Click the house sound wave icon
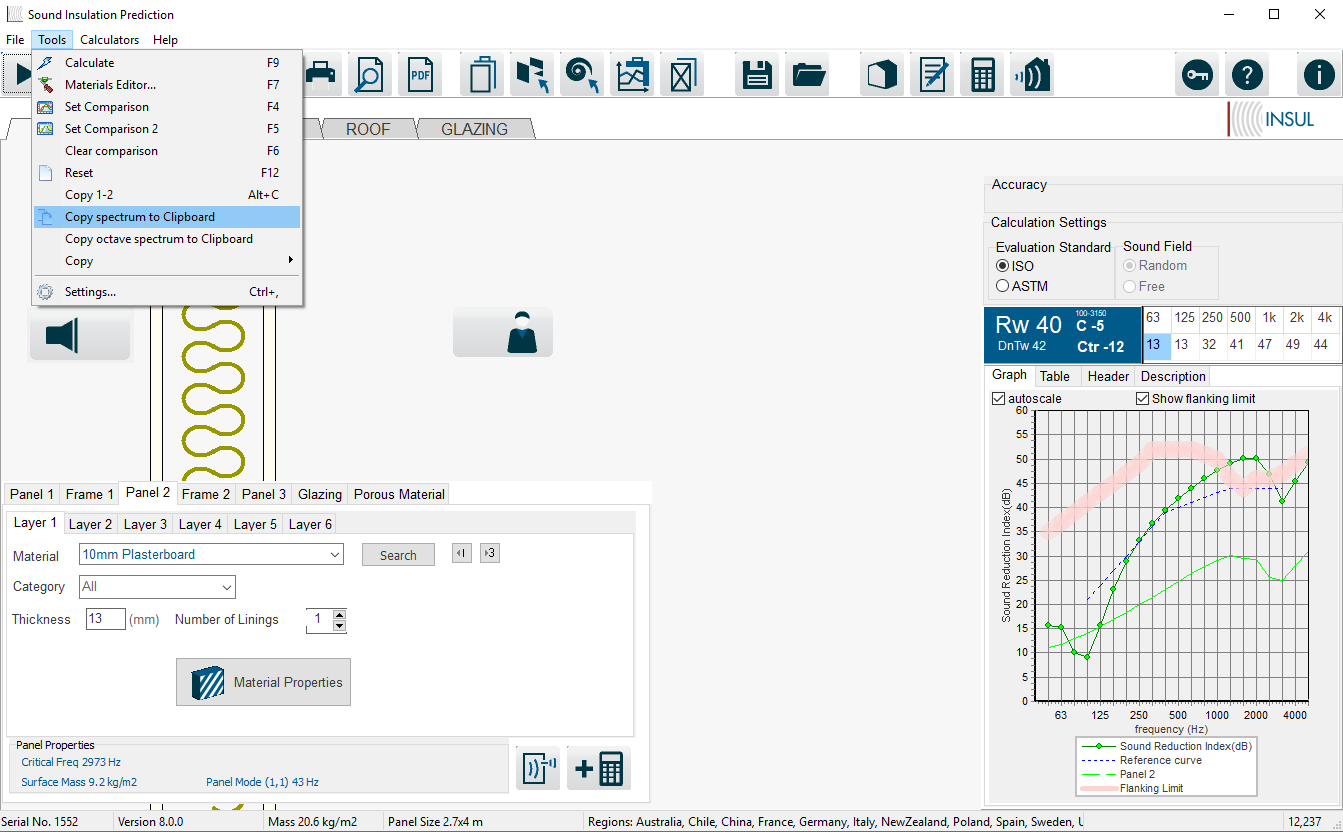Viewport: 1343px width, 832px height. [1032, 75]
